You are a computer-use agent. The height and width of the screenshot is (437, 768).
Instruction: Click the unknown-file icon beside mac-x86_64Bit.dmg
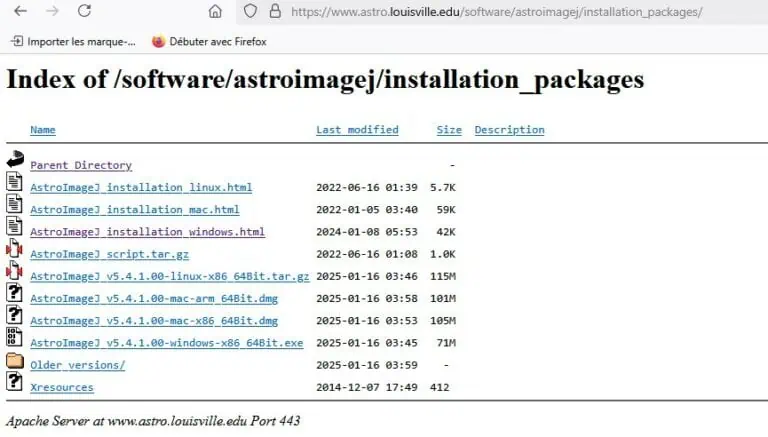(x=14, y=315)
